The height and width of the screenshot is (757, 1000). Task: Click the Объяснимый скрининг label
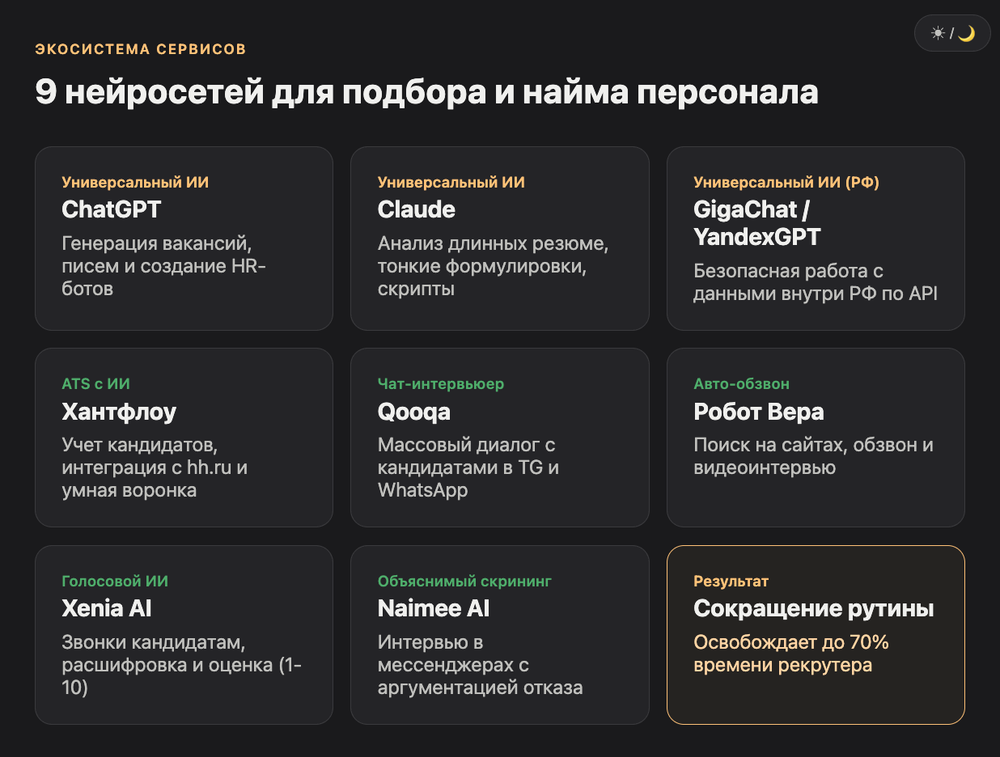[464, 581]
